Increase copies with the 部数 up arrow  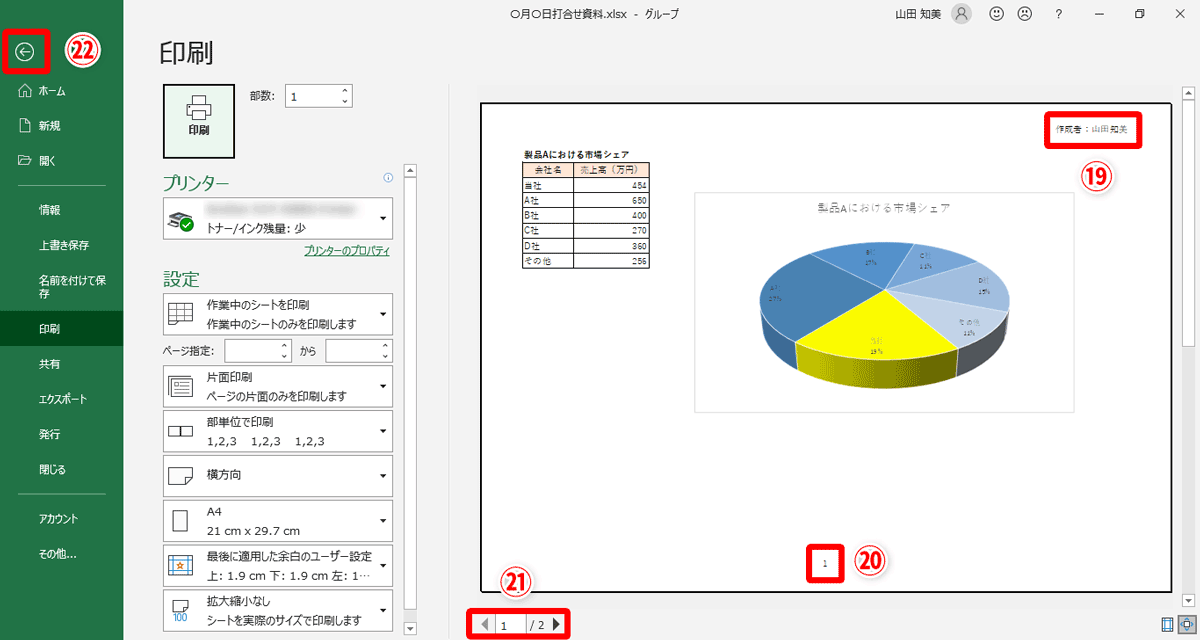(x=344, y=90)
